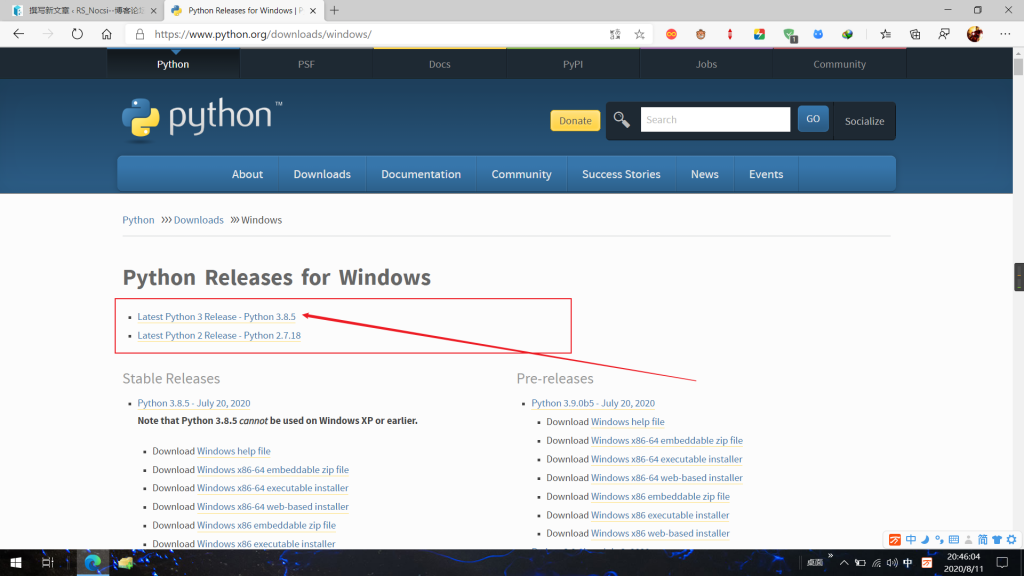Select the PyPI top navigation tab
This screenshot has width=1024, height=576.
coord(573,64)
